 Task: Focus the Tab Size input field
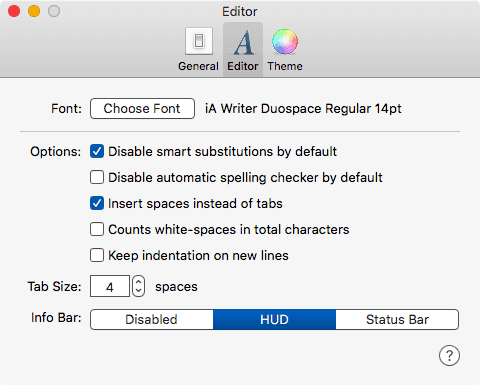click(x=110, y=286)
